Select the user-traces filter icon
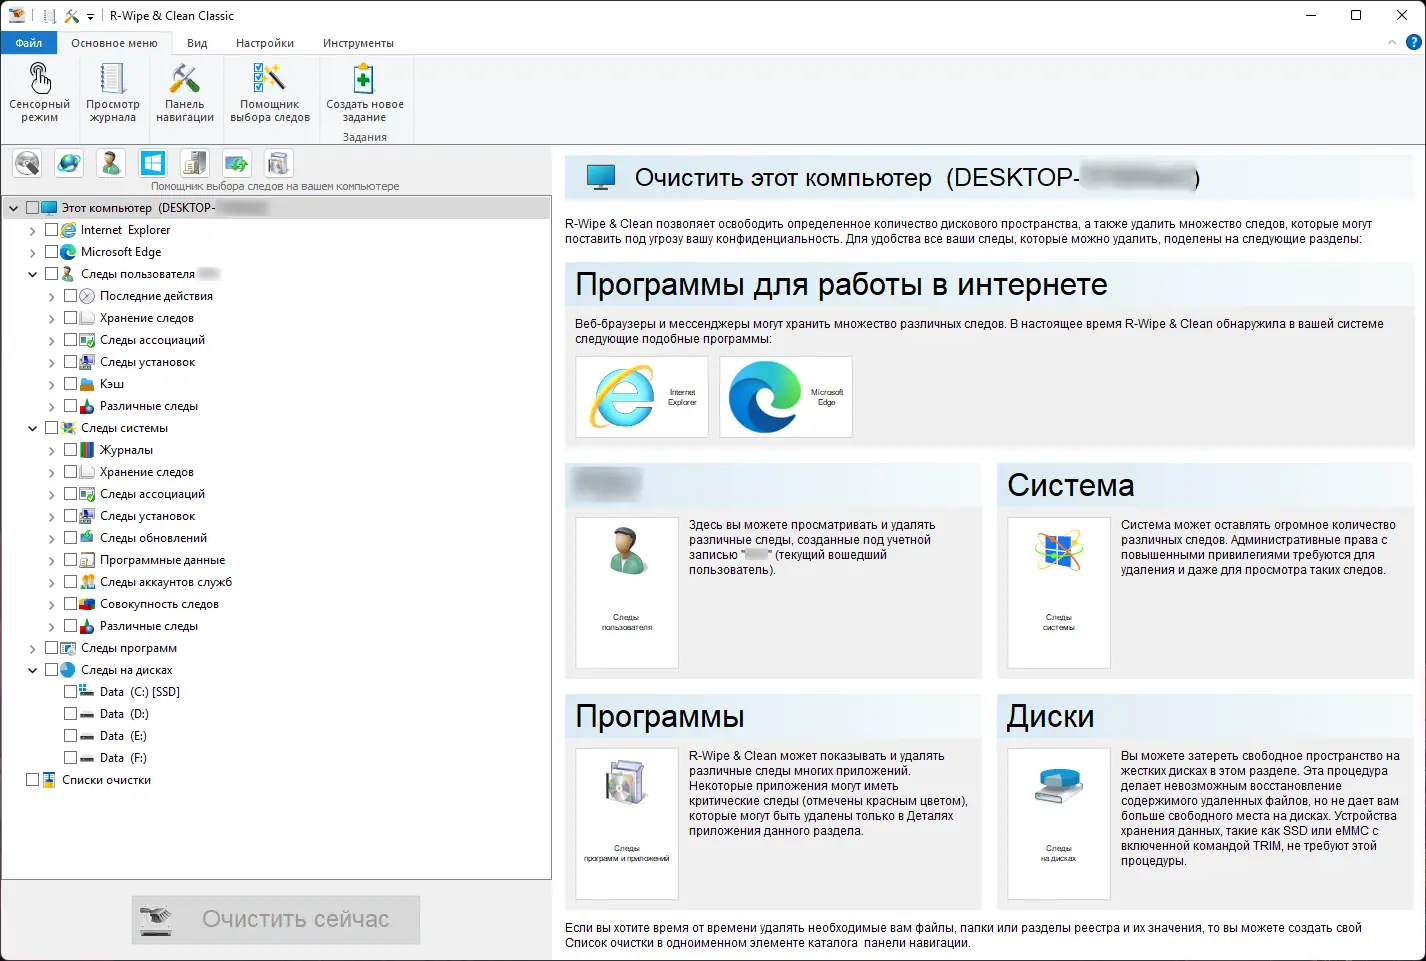1426x961 pixels. click(110, 163)
